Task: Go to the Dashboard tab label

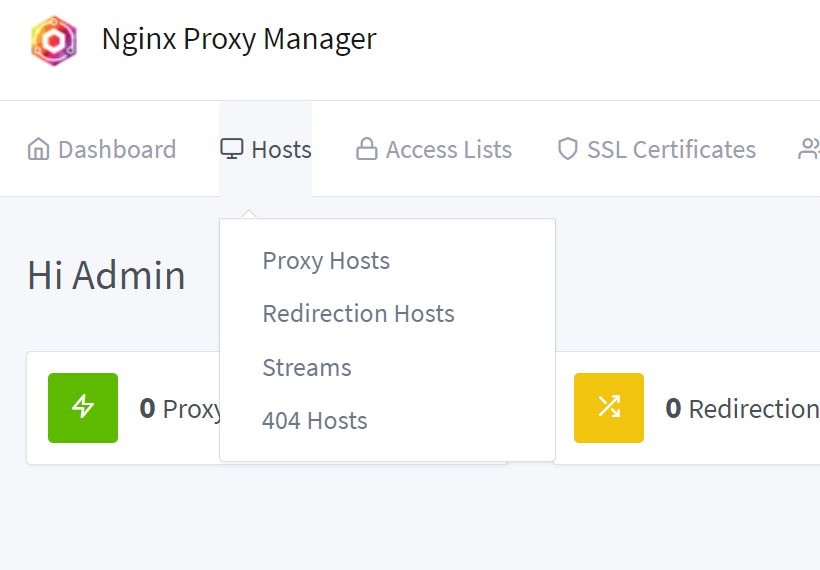Action: tap(116, 150)
